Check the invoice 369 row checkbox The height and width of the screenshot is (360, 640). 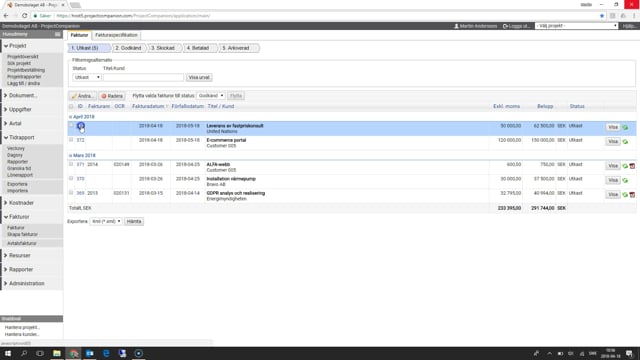pyautogui.click(x=71, y=193)
